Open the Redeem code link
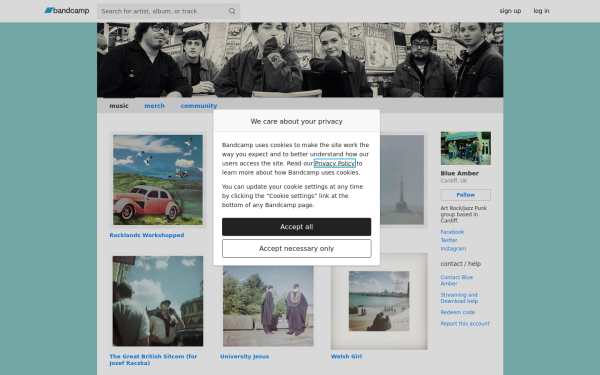600x375 pixels. click(x=457, y=312)
